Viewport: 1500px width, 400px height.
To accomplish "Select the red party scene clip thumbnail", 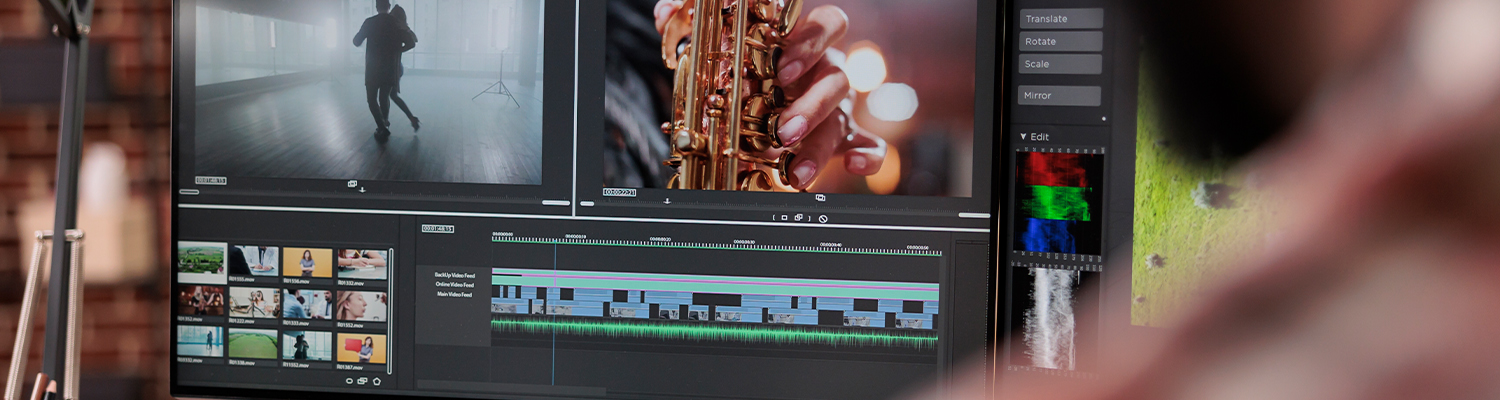I will [201, 300].
